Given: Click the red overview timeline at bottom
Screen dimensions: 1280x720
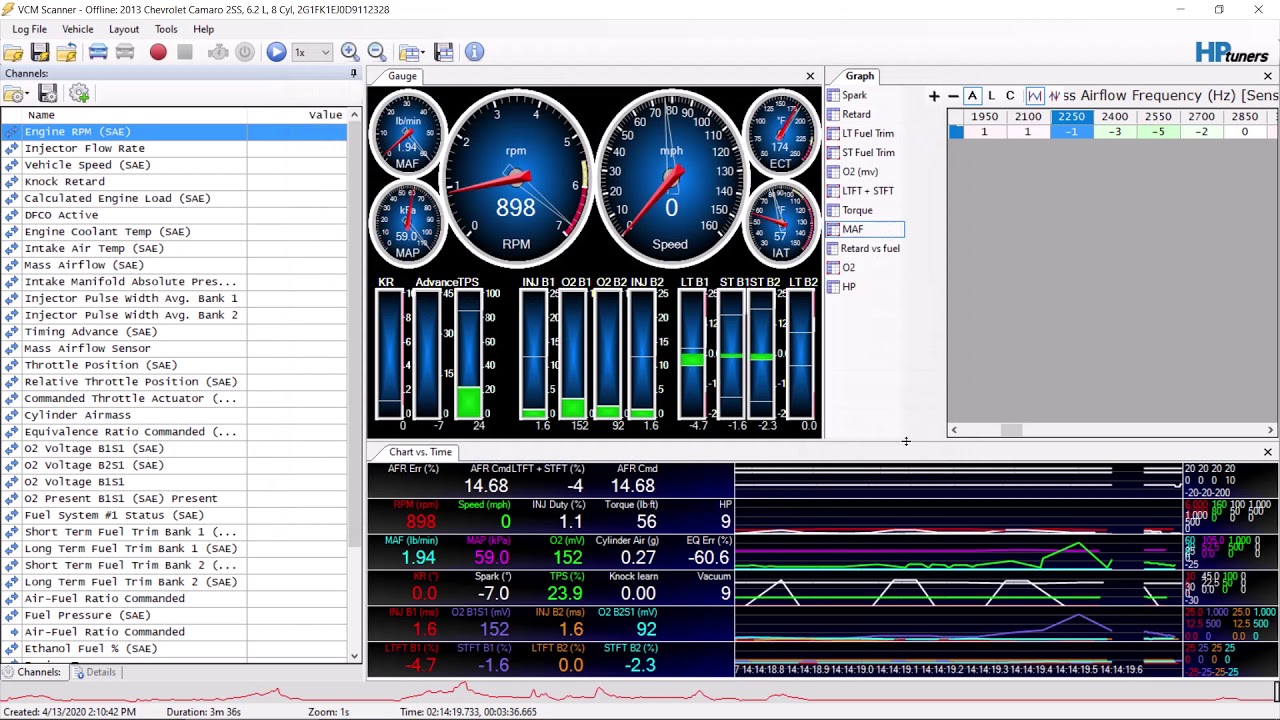Looking at the screenshot, I should pyautogui.click(x=638, y=692).
